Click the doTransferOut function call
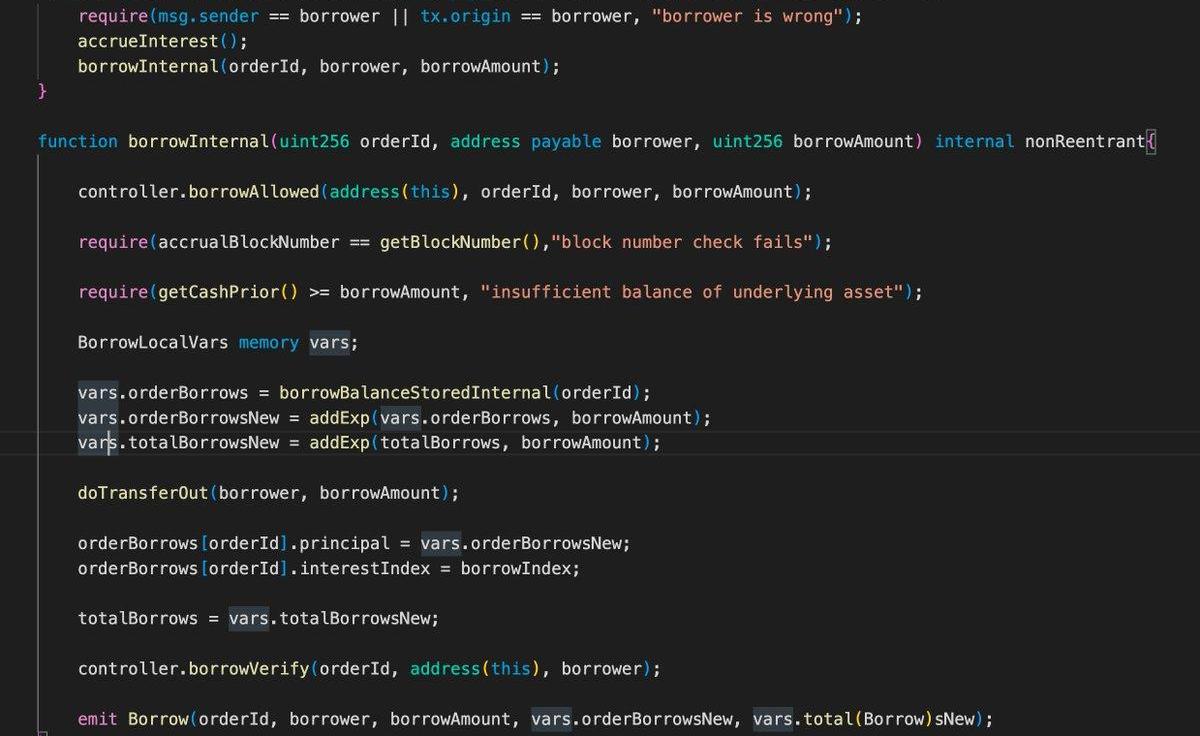Screen dimensions: 1200x736 click(147, 493)
